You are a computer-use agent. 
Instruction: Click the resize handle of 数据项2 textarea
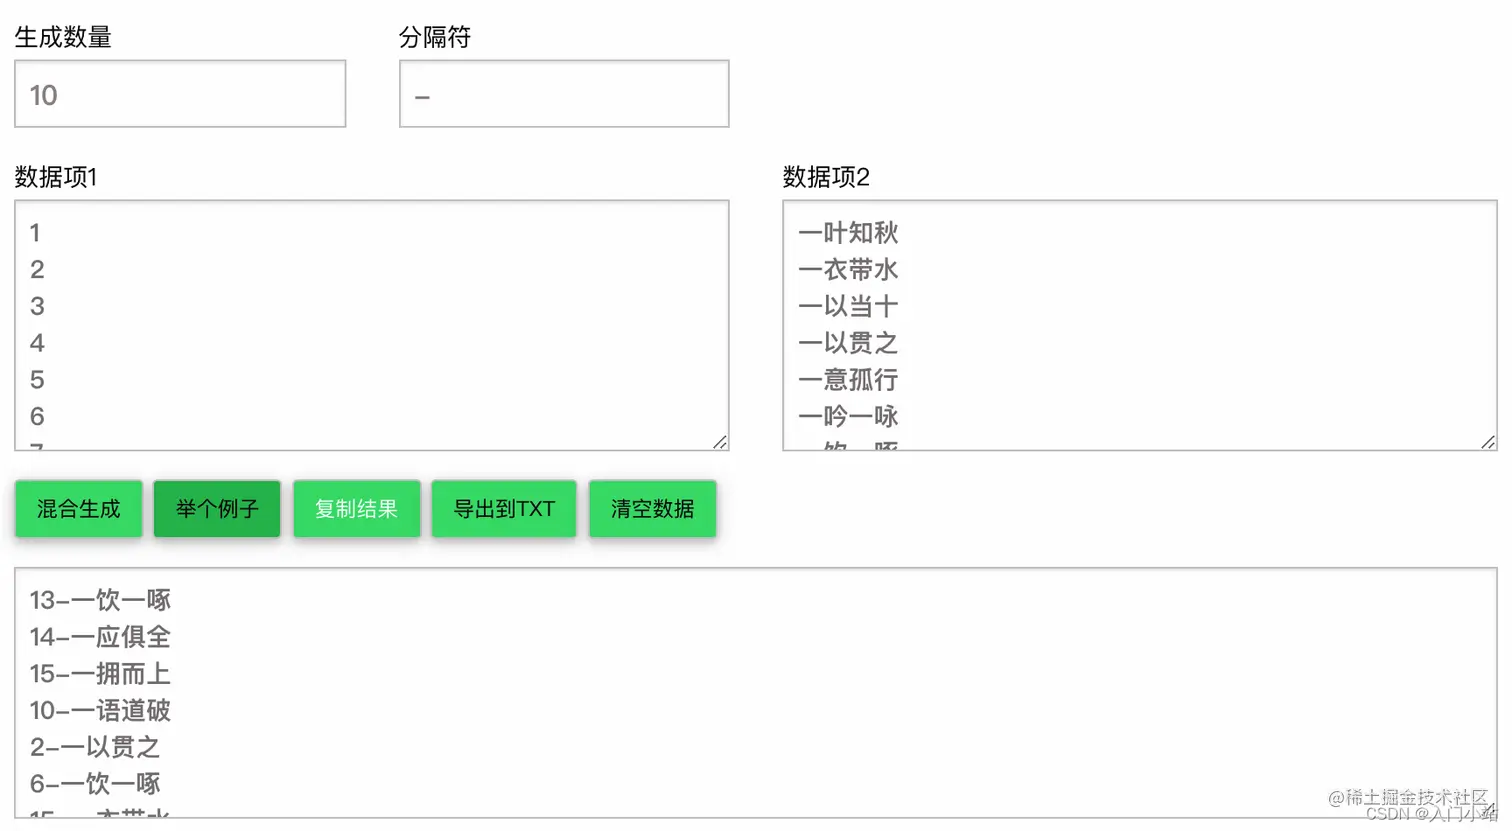click(1488, 440)
